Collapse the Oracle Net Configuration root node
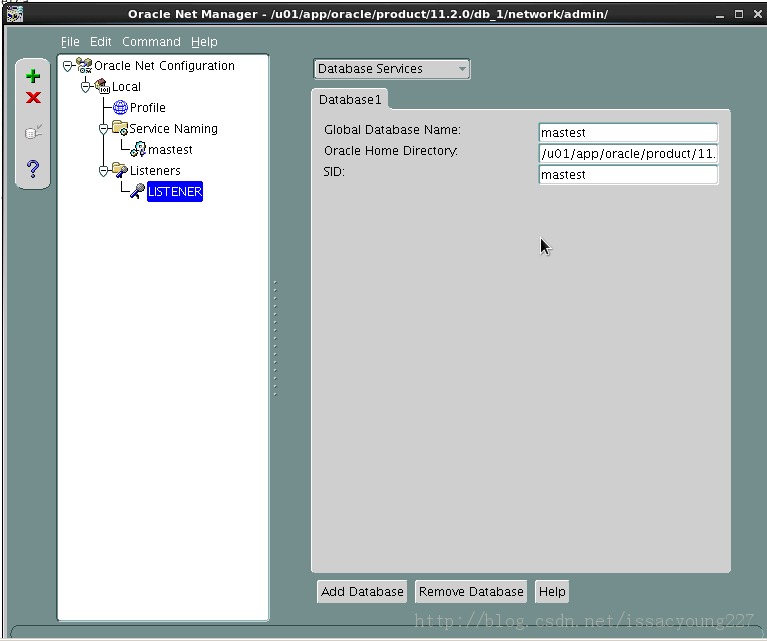This screenshot has width=767, height=641. [68, 66]
